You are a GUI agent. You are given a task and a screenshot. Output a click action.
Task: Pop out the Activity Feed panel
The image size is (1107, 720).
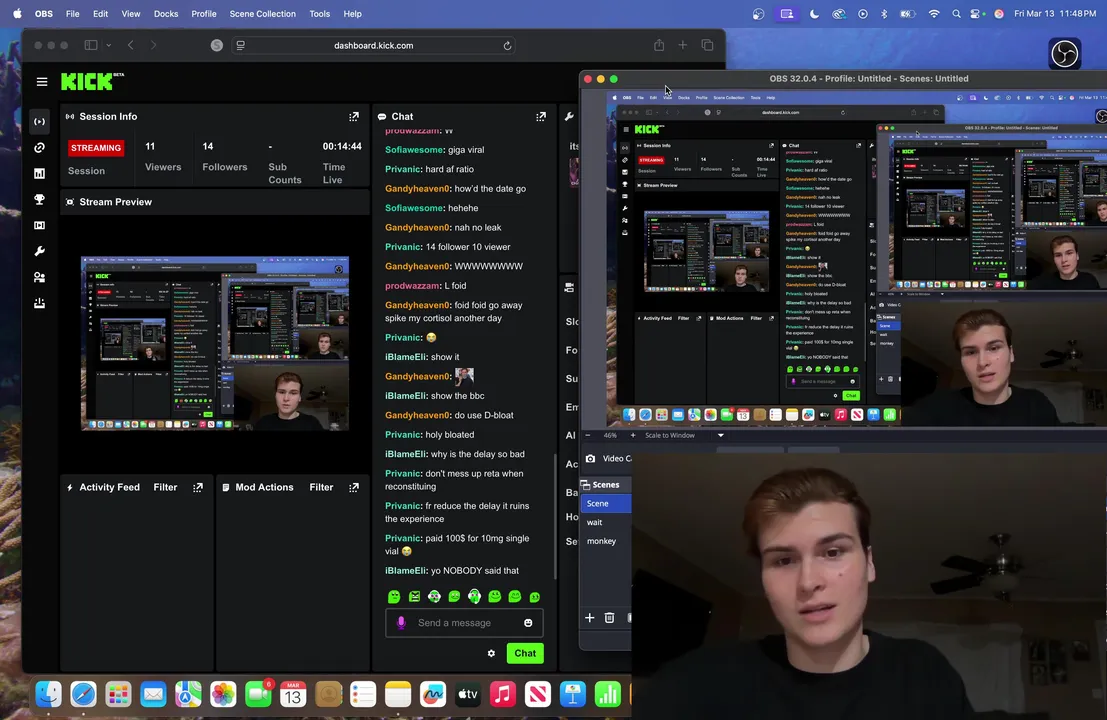198,487
